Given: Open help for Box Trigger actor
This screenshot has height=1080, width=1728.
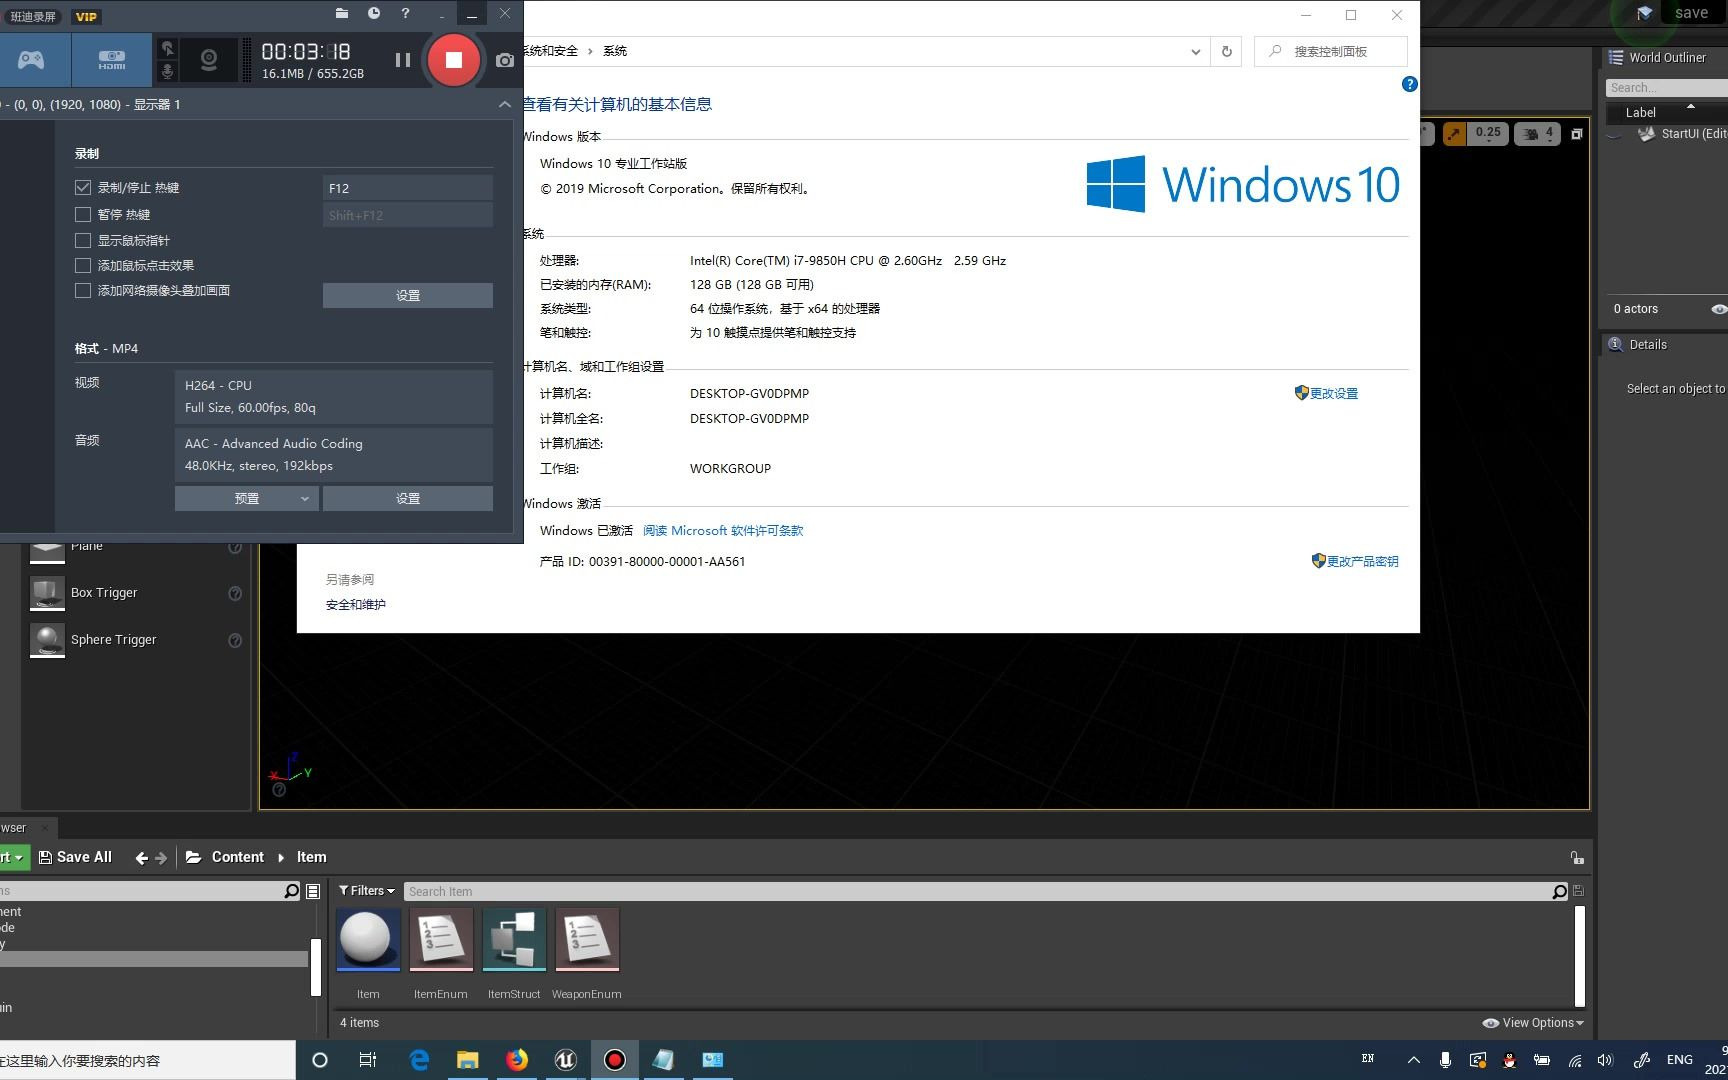Looking at the screenshot, I should pyautogui.click(x=235, y=593).
